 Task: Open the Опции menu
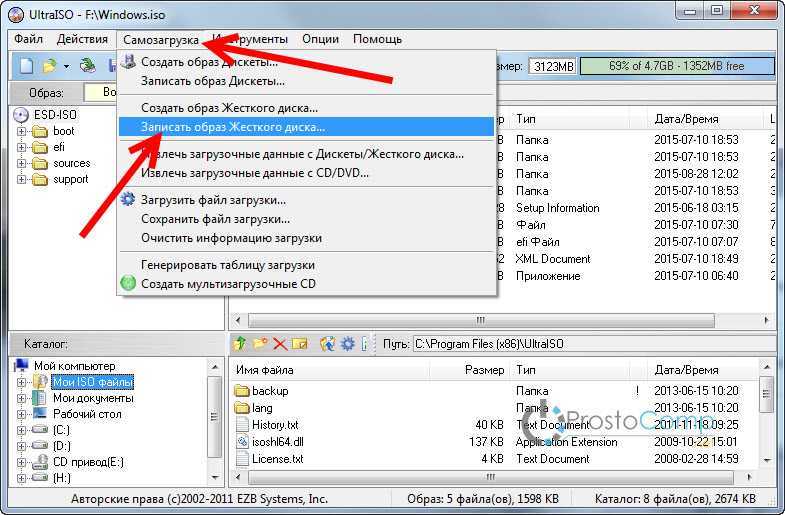[320, 39]
